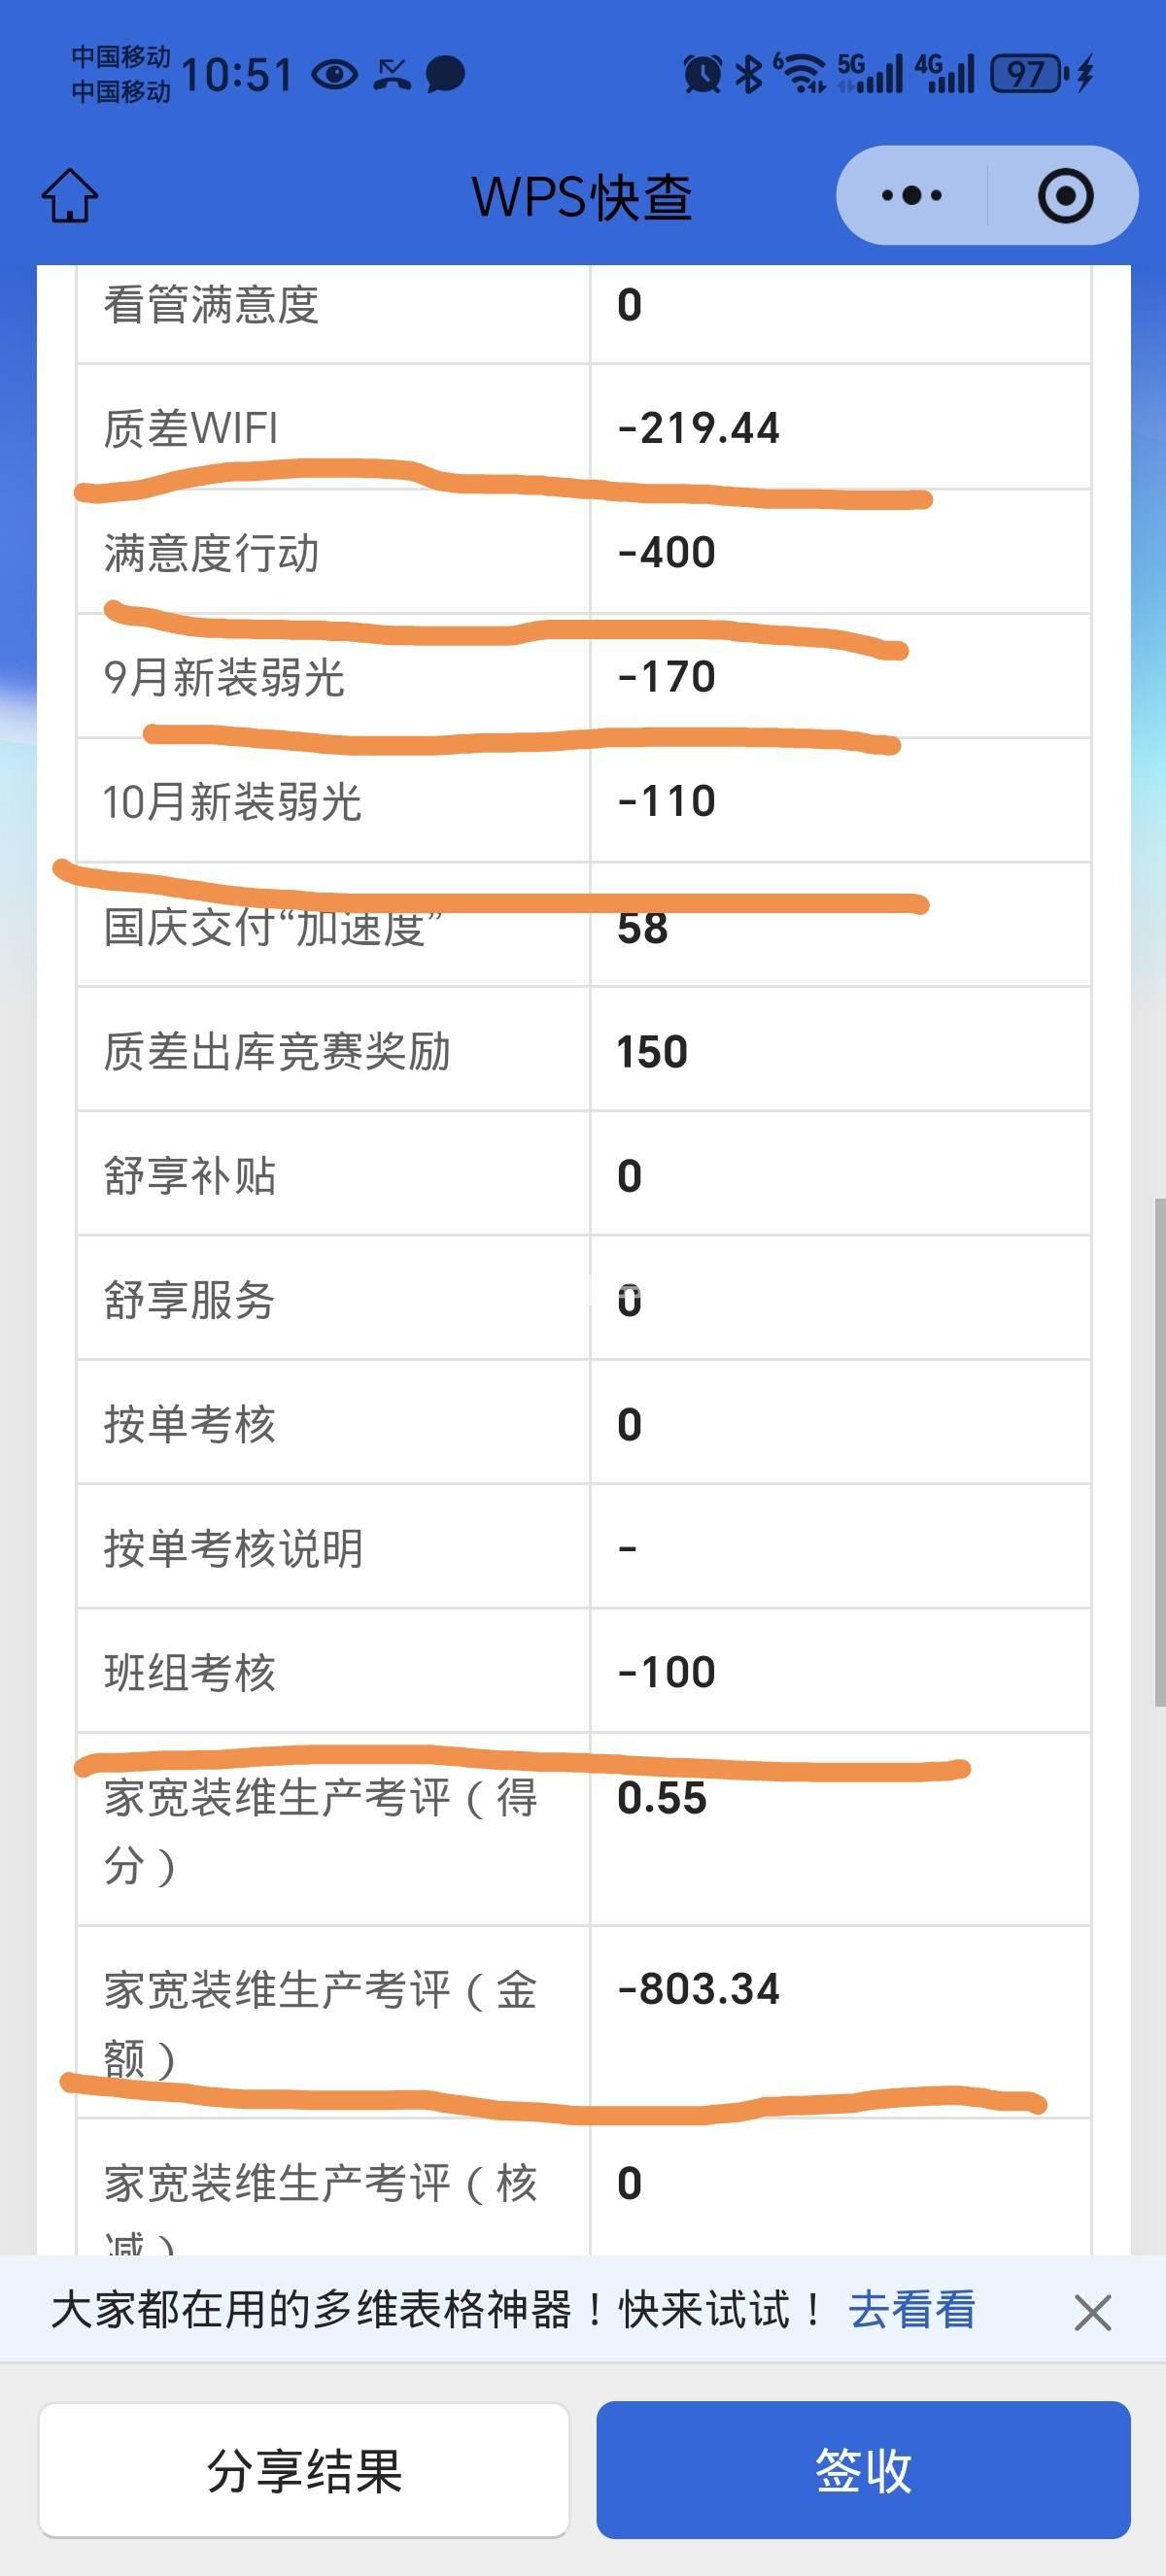The image size is (1166, 2576).
Task: Tap the Wi-Fi status icon
Action: [x=800, y=74]
